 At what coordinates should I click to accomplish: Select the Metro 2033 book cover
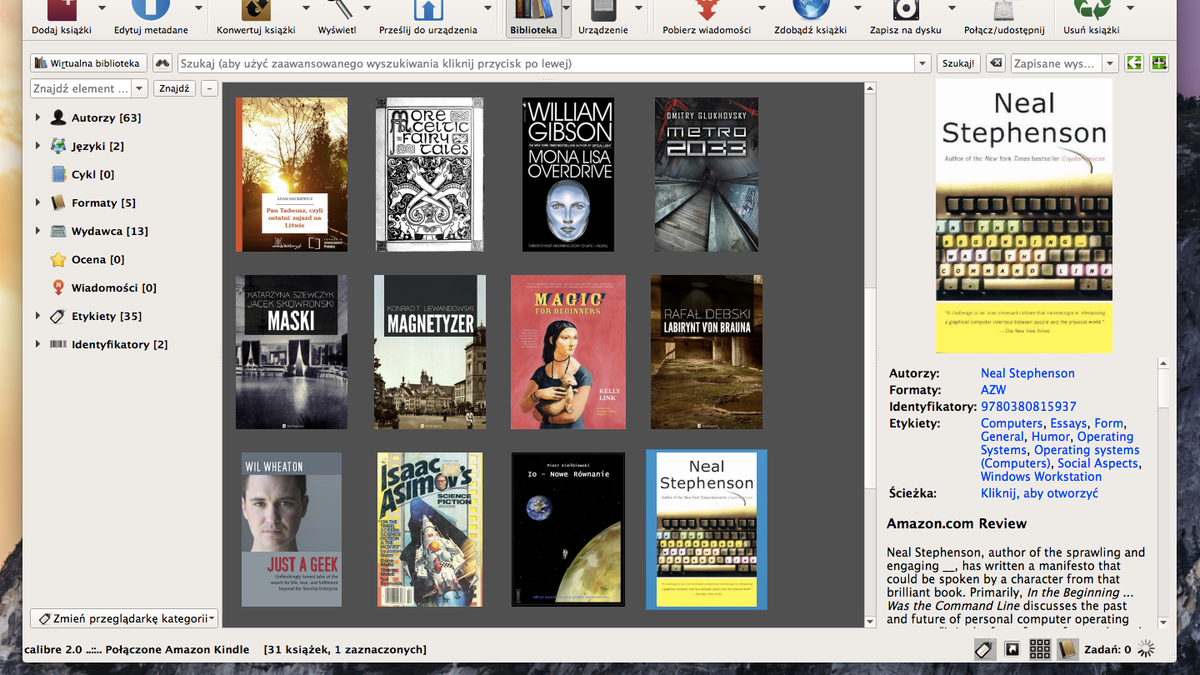pyautogui.click(x=706, y=174)
